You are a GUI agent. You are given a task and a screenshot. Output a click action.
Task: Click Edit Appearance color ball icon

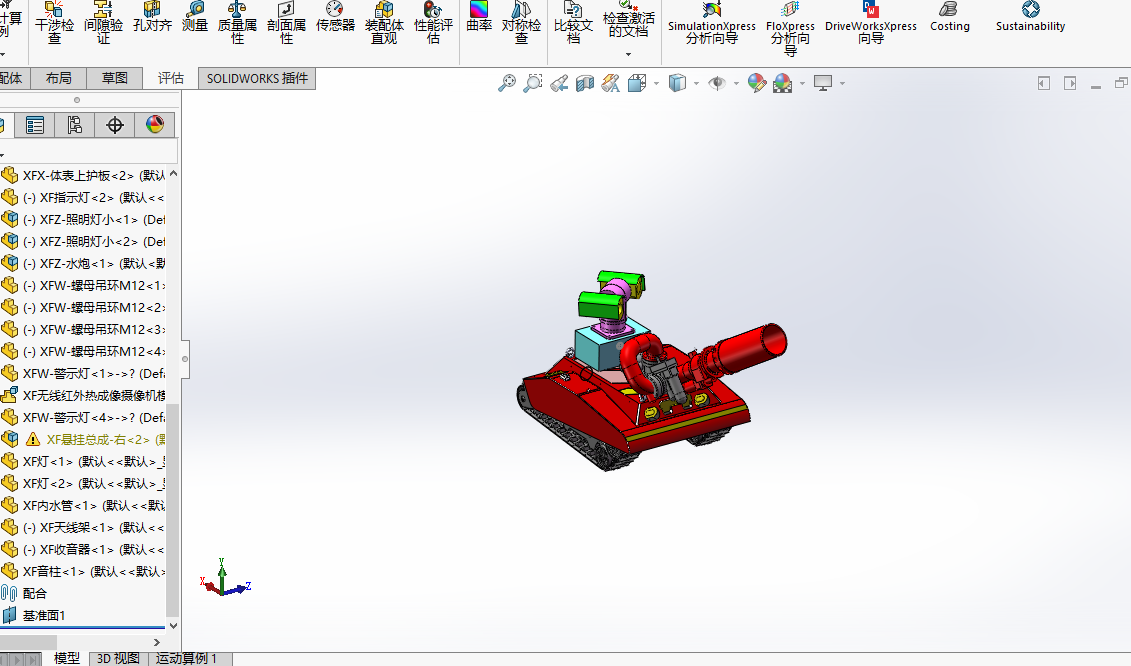tap(757, 83)
